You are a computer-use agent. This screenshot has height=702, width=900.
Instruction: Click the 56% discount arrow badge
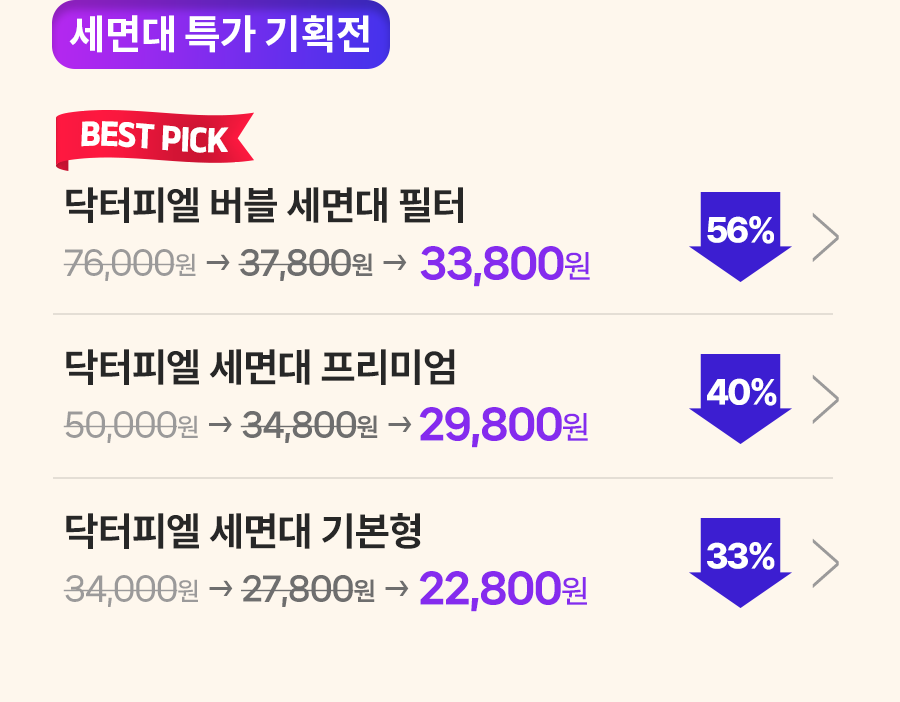[740, 236]
